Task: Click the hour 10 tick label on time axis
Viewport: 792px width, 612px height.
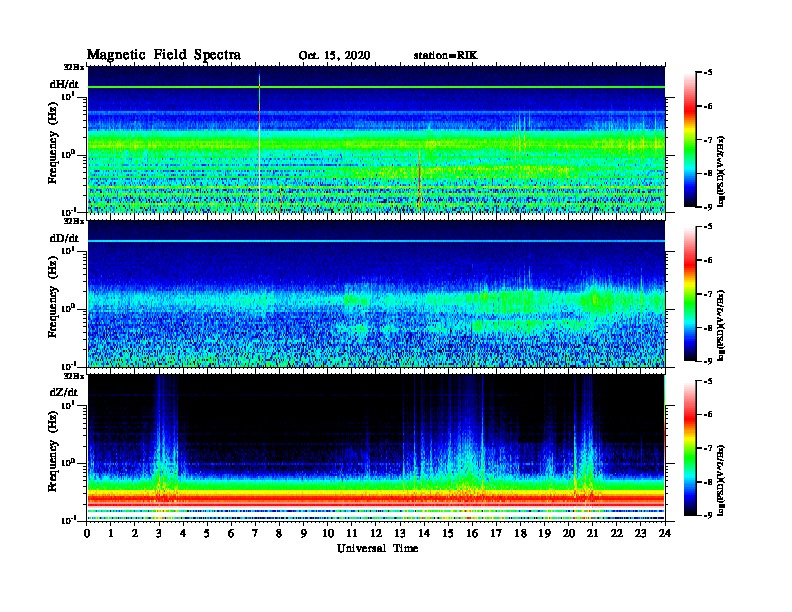Action: tap(328, 534)
